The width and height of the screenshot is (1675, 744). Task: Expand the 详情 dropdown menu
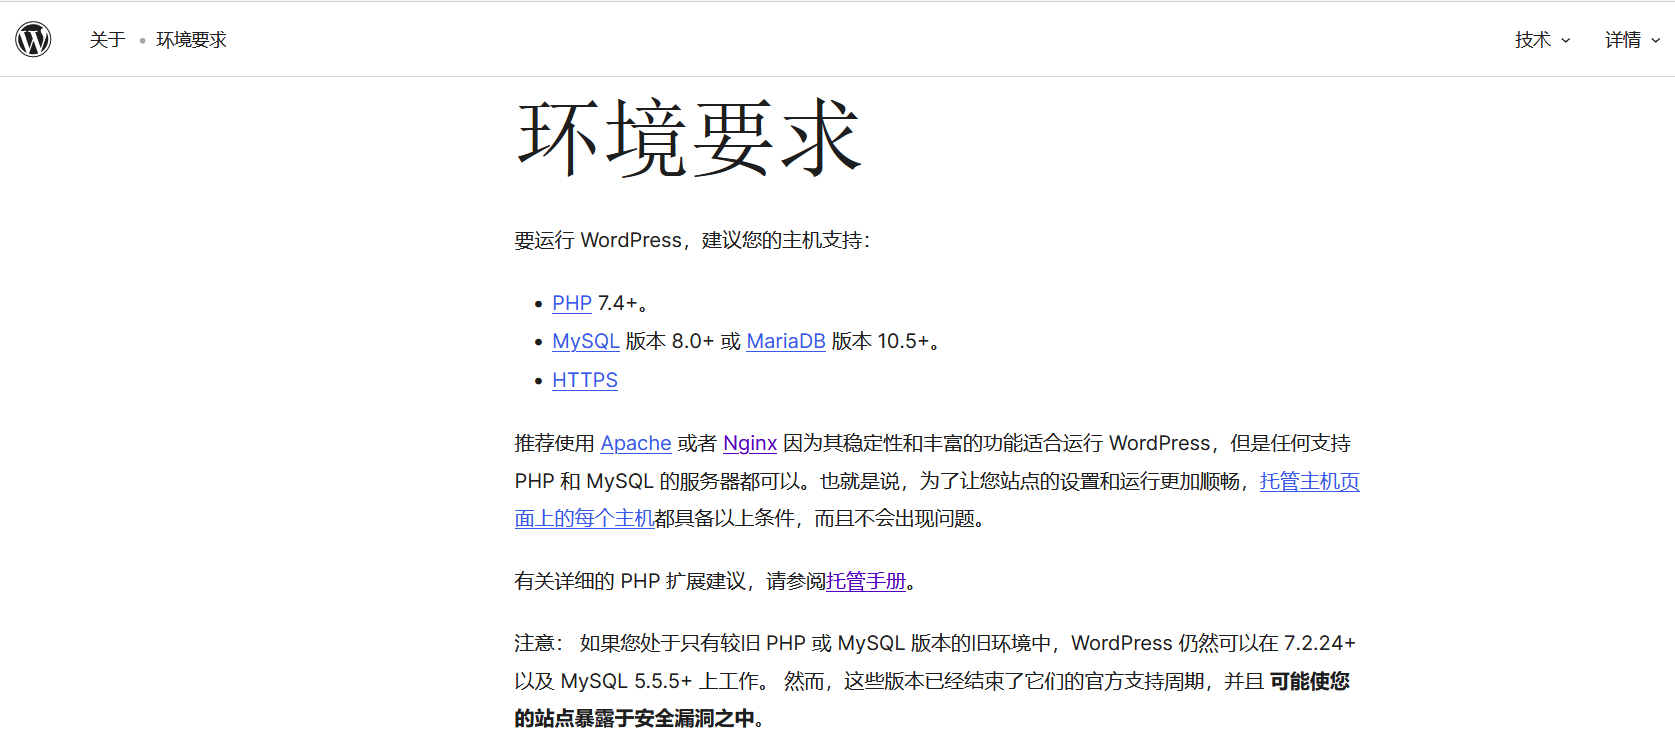point(1632,40)
